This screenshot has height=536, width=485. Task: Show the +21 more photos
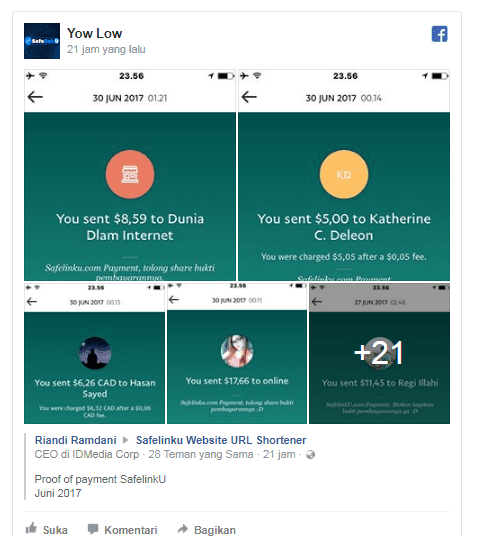tap(379, 353)
